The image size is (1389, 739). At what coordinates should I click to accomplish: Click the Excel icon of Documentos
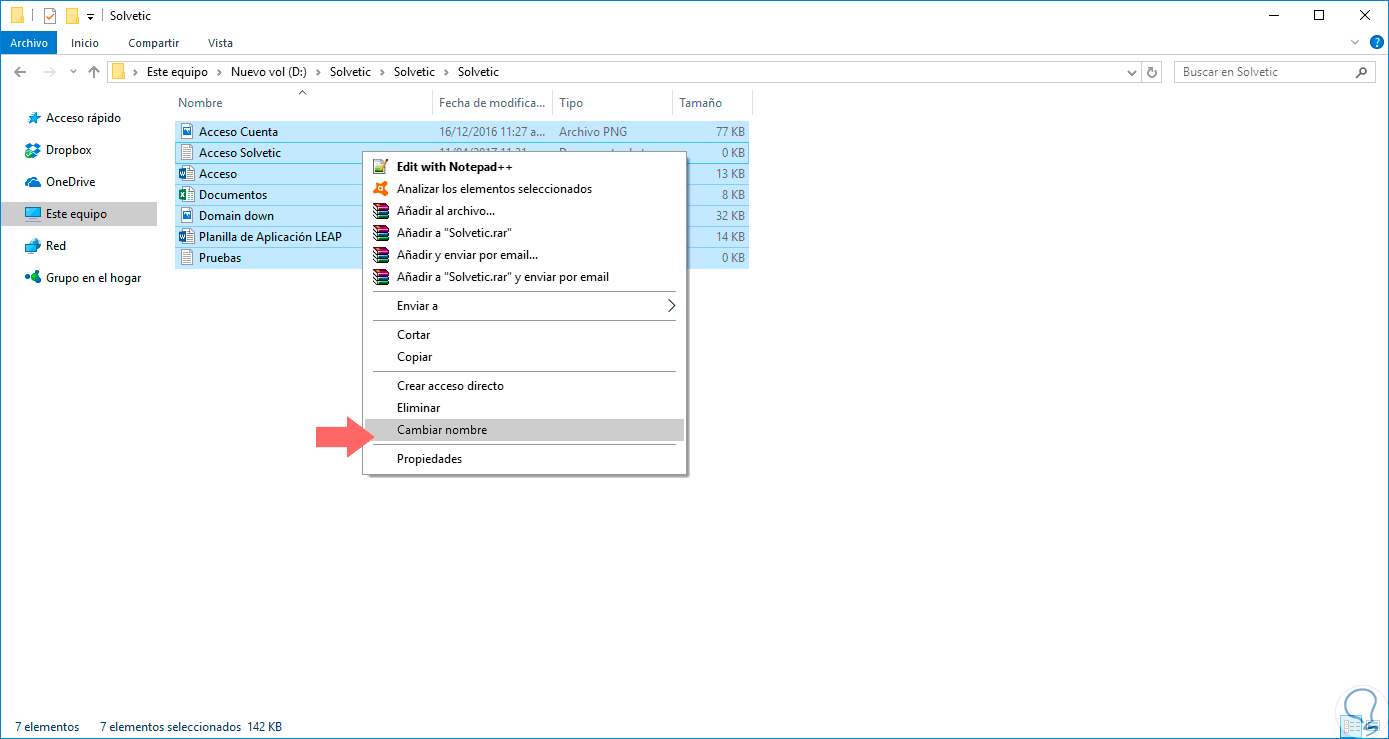point(186,195)
